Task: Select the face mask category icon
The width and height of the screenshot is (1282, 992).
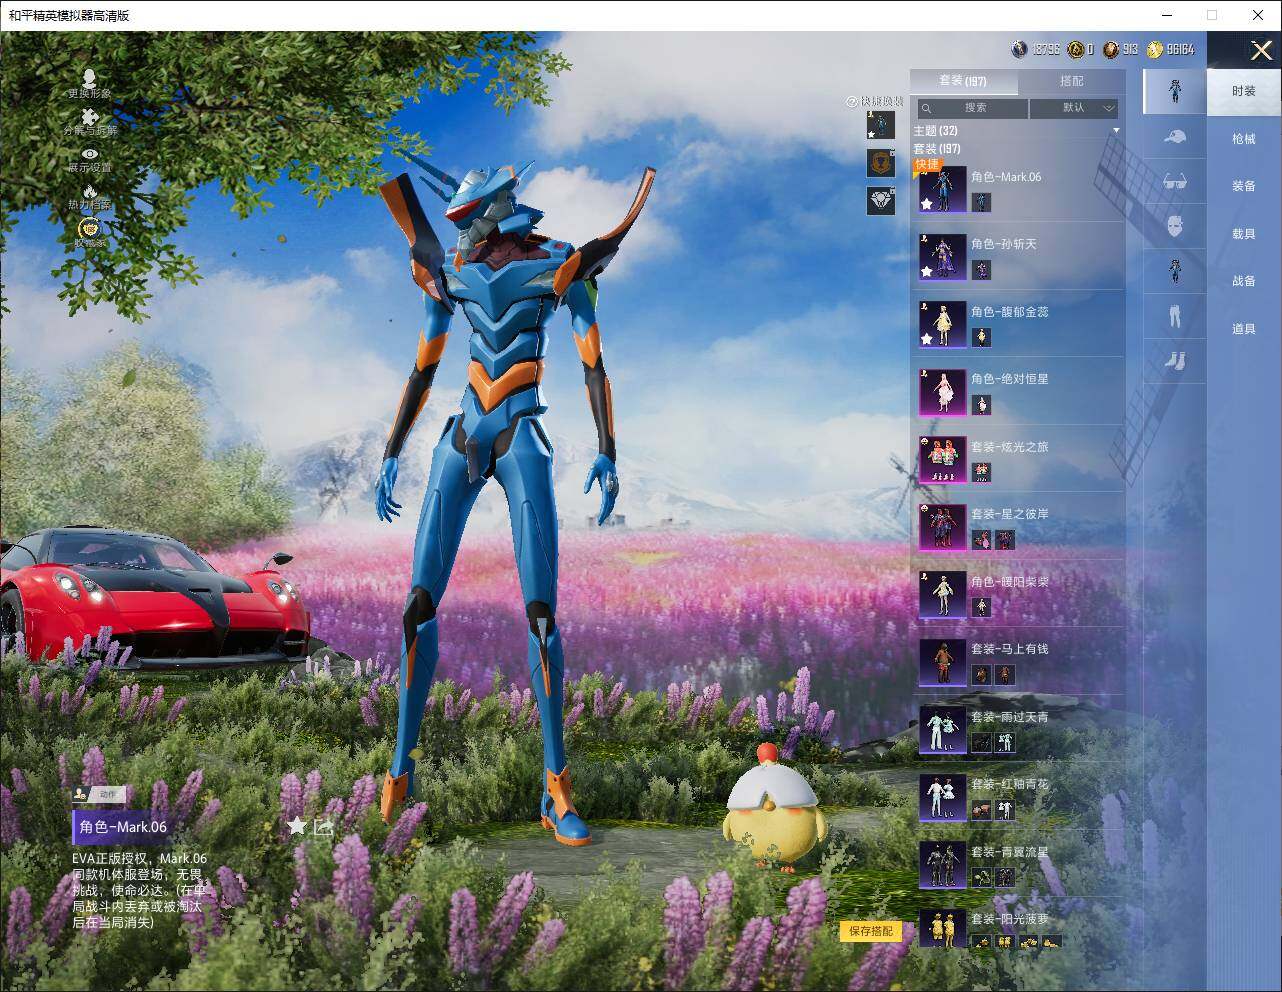Action: 1174,226
